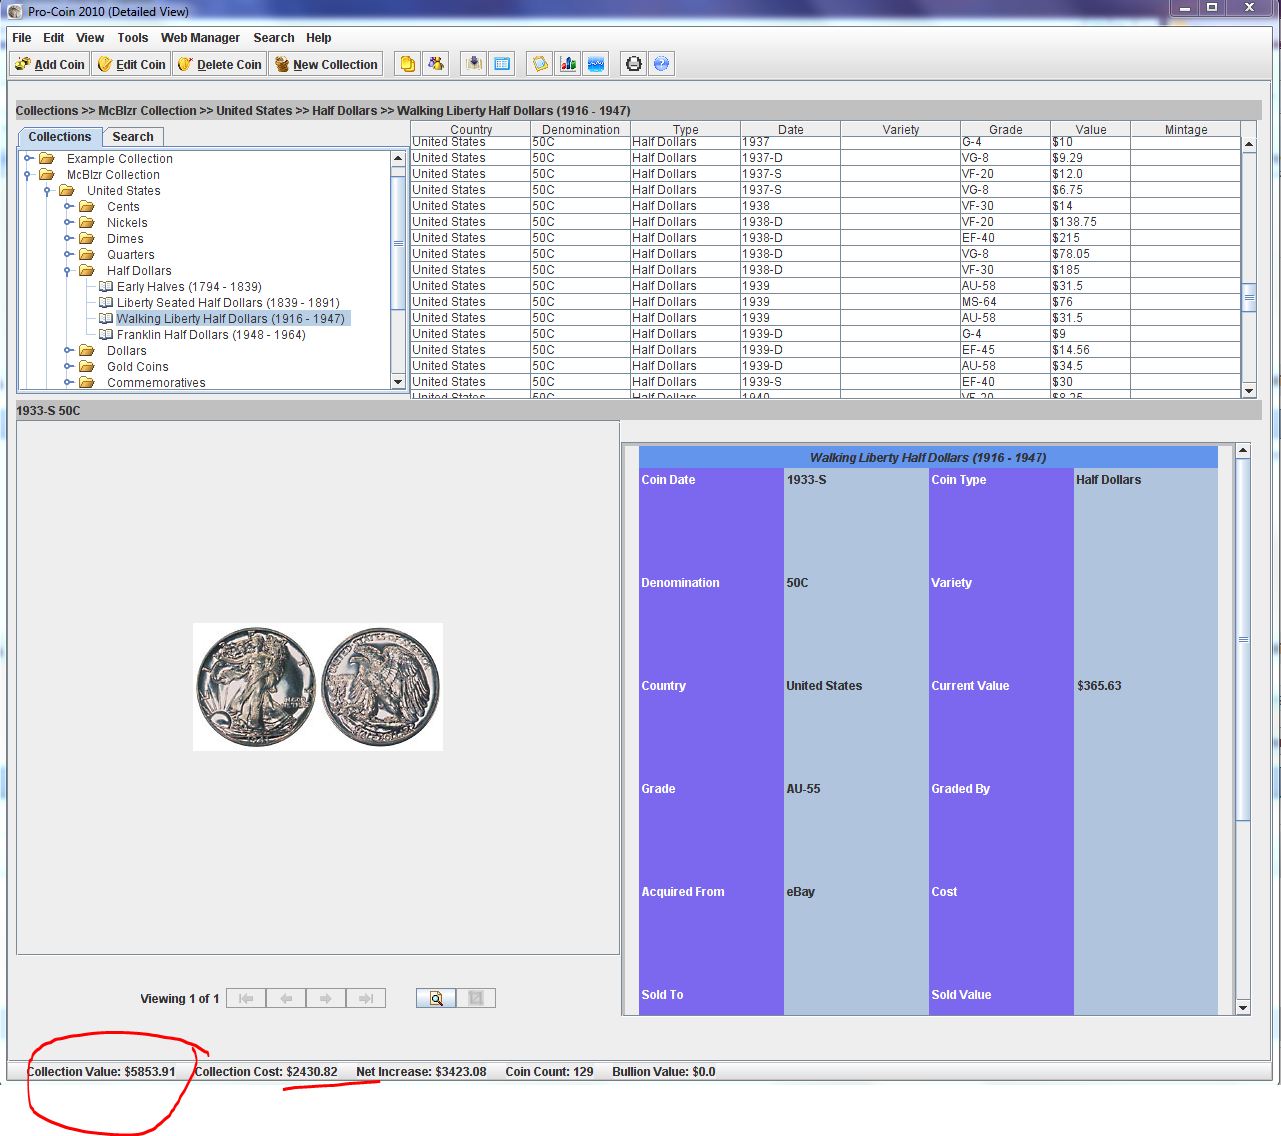1281x1136 pixels.
Task: Click the scroll-down arrow of the coin table
Action: pos(1248,390)
